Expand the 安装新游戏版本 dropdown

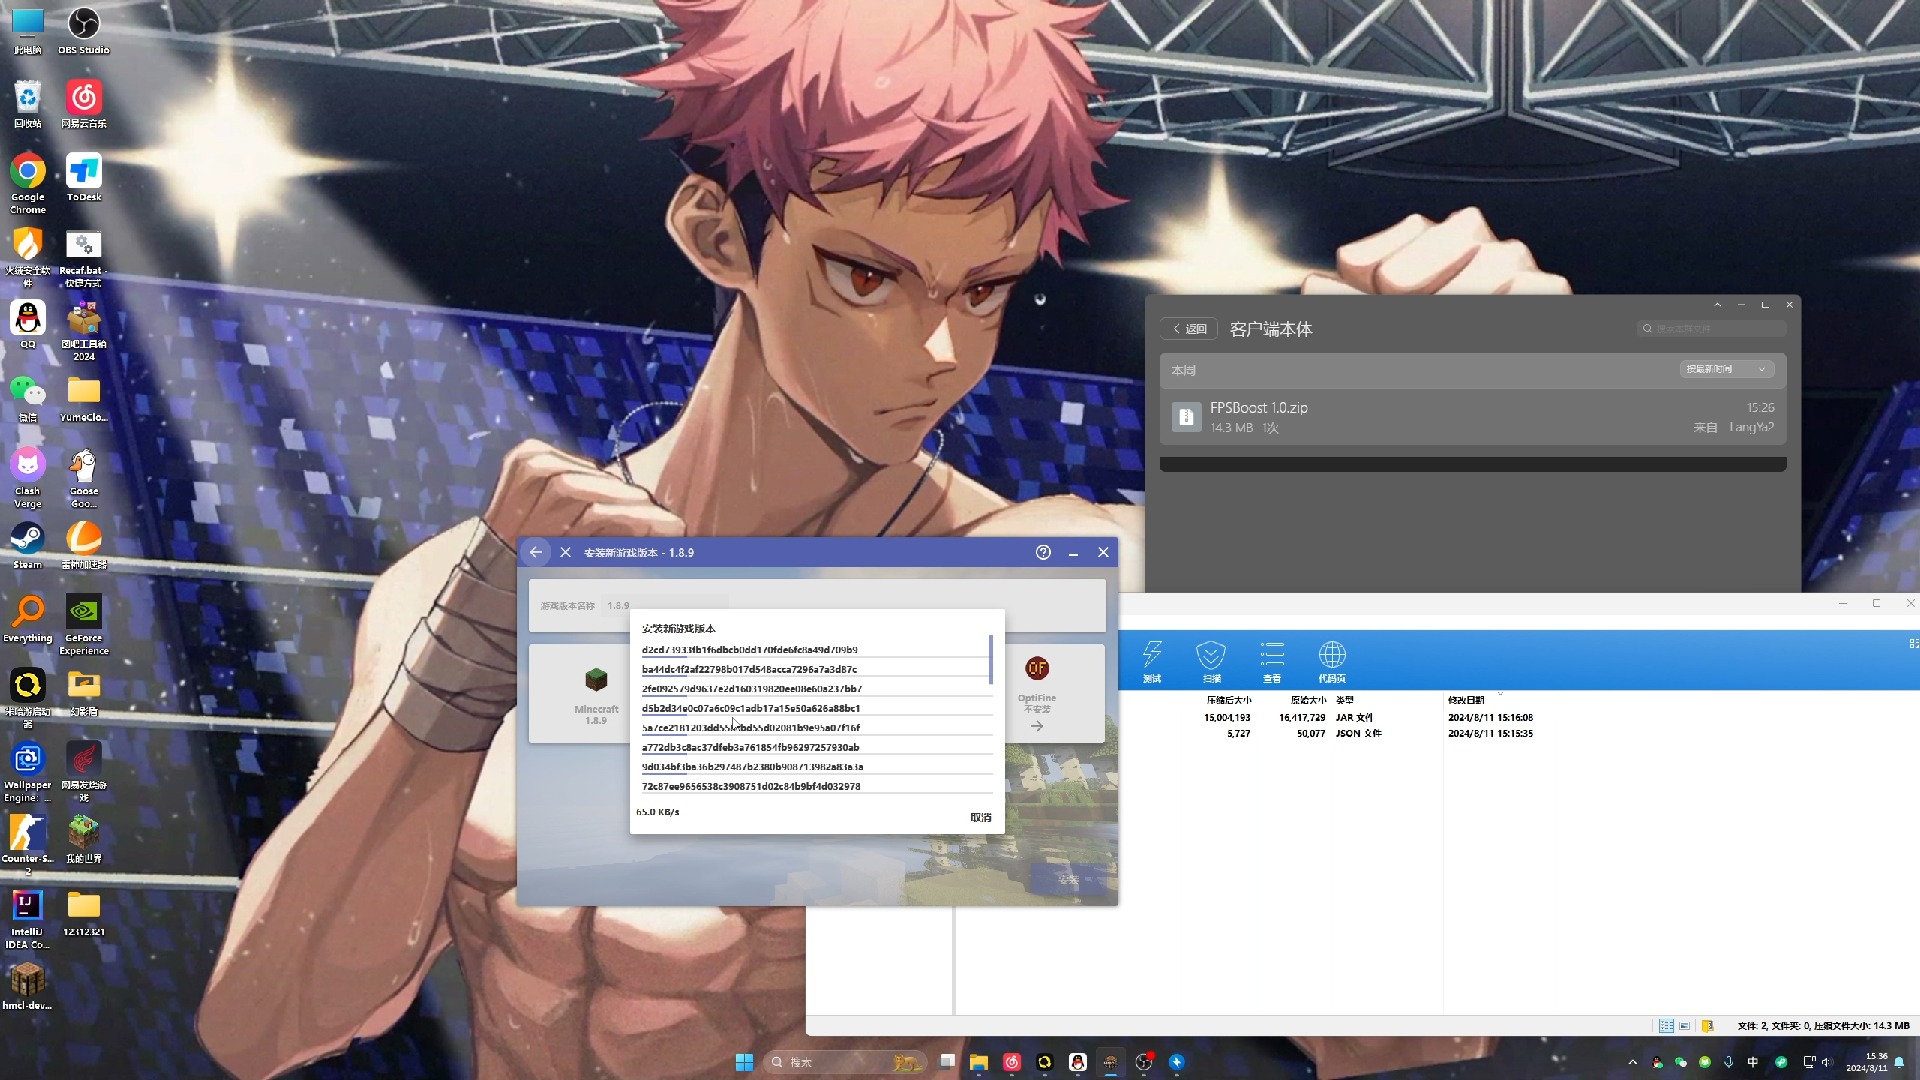678,628
